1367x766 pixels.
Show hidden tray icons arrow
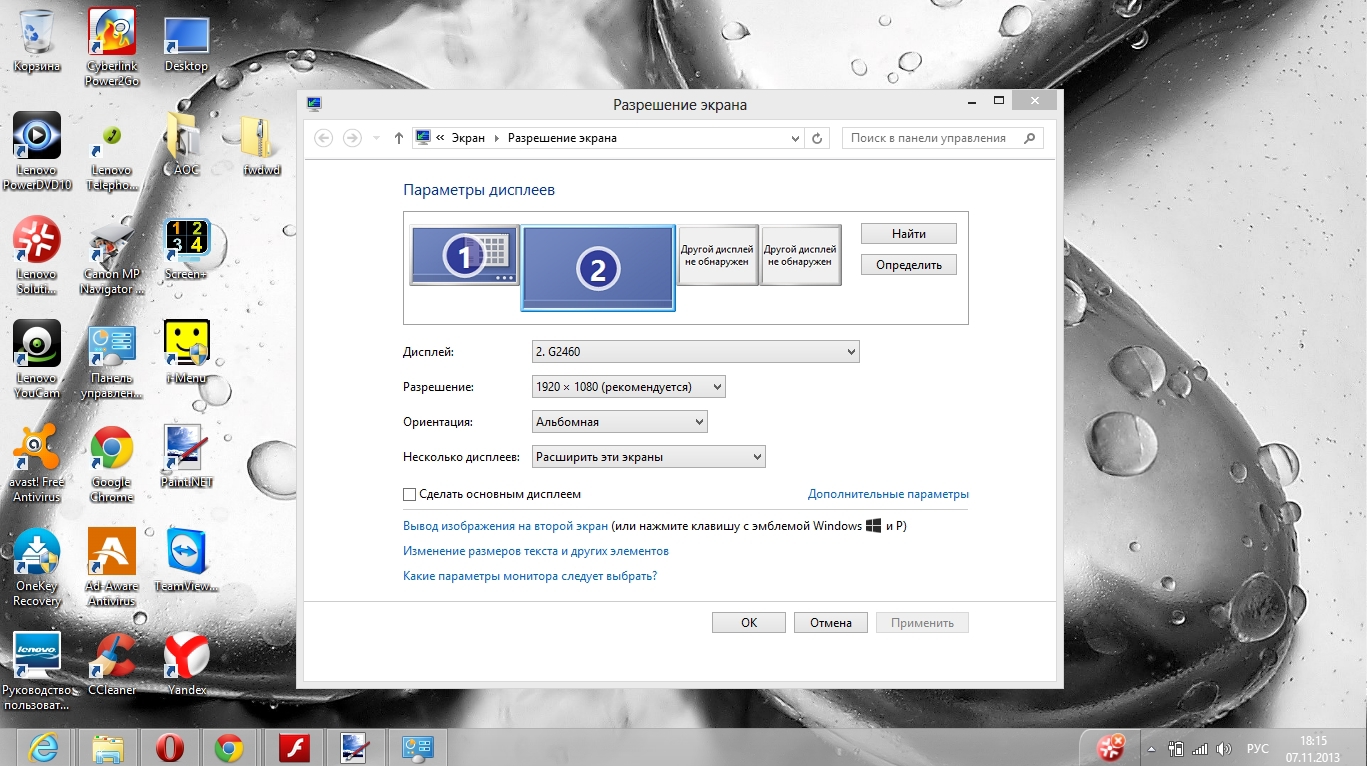(x=1152, y=749)
